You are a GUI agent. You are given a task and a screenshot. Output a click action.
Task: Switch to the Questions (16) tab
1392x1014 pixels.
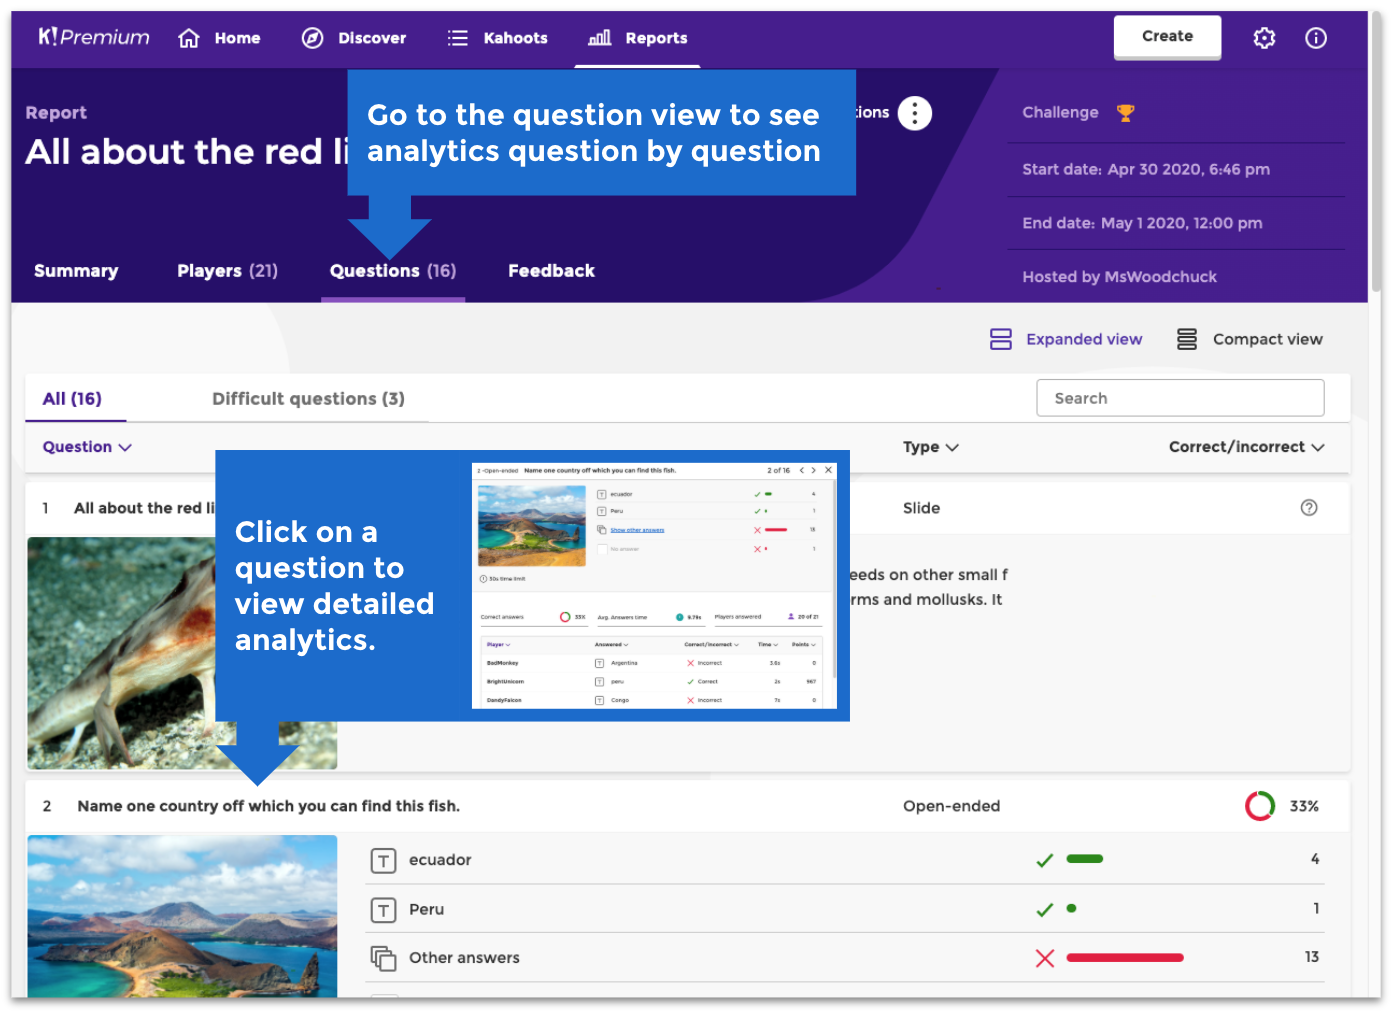coord(393,271)
